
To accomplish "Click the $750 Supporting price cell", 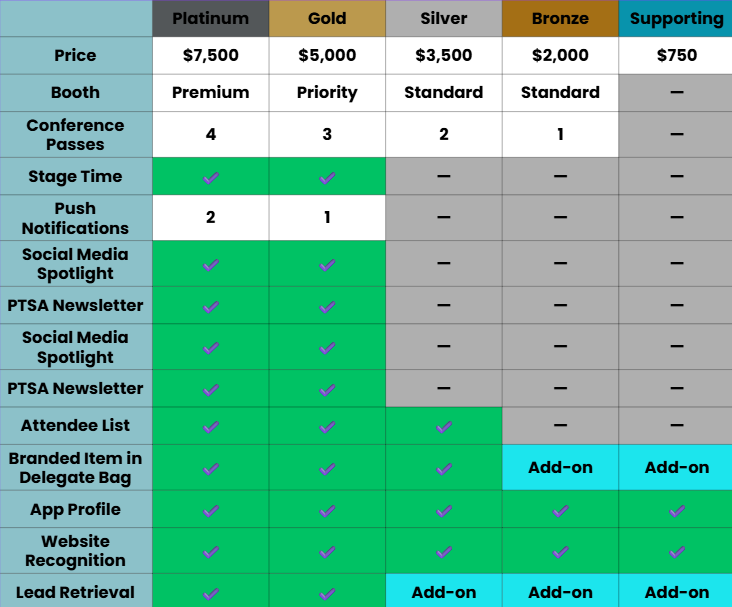I will (x=676, y=55).
